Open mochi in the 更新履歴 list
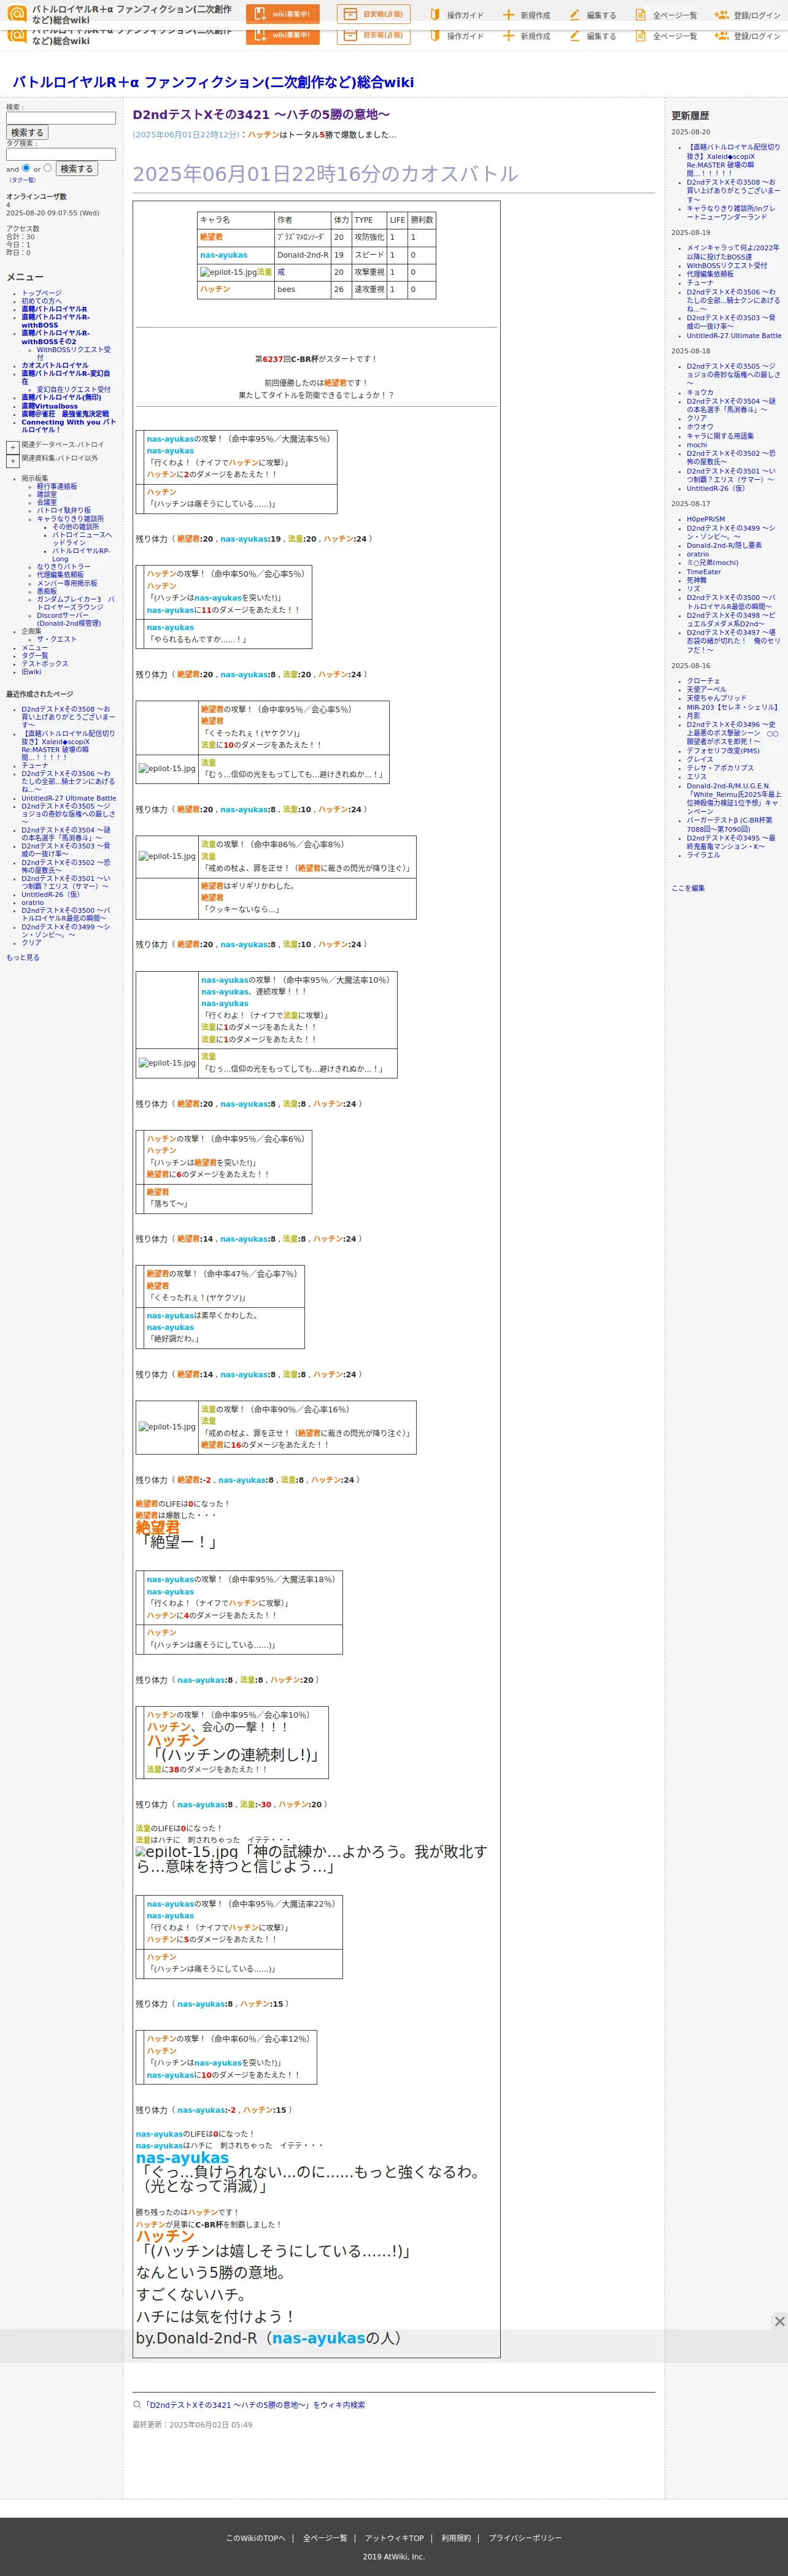This screenshot has width=788, height=2576. point(697,445)
